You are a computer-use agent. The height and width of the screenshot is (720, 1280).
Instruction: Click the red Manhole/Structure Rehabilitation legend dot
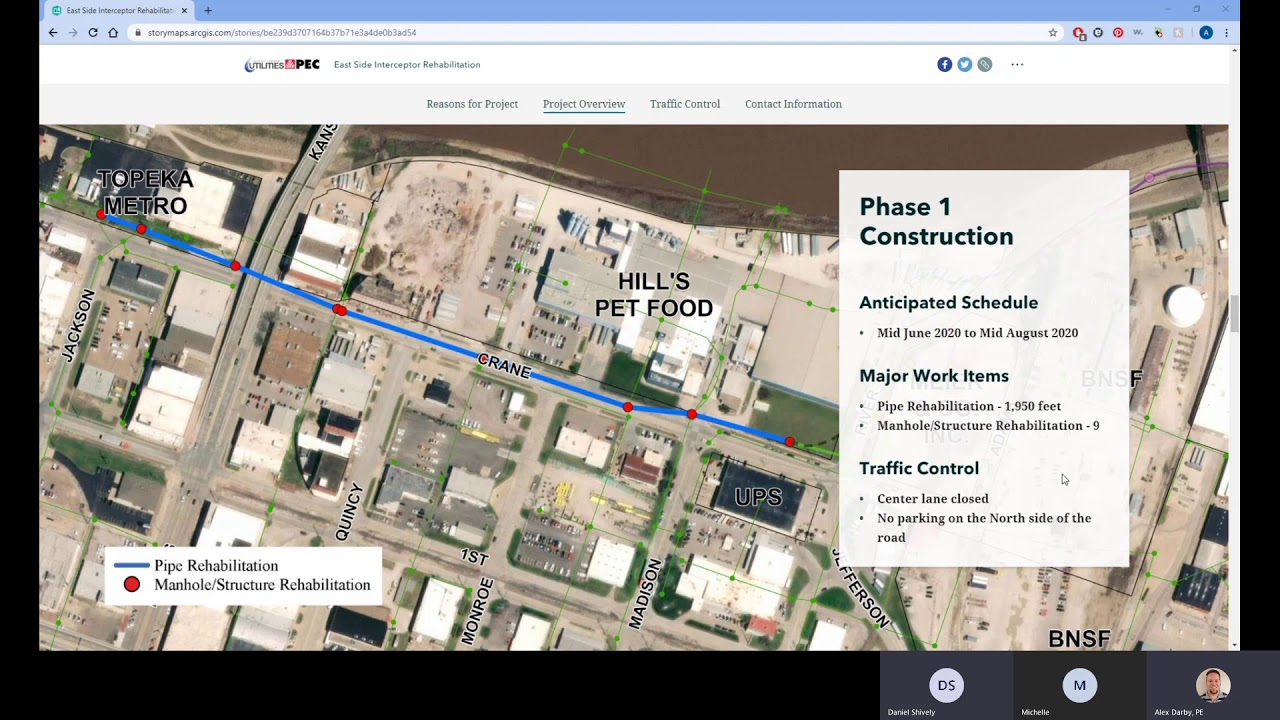[131, 585]
